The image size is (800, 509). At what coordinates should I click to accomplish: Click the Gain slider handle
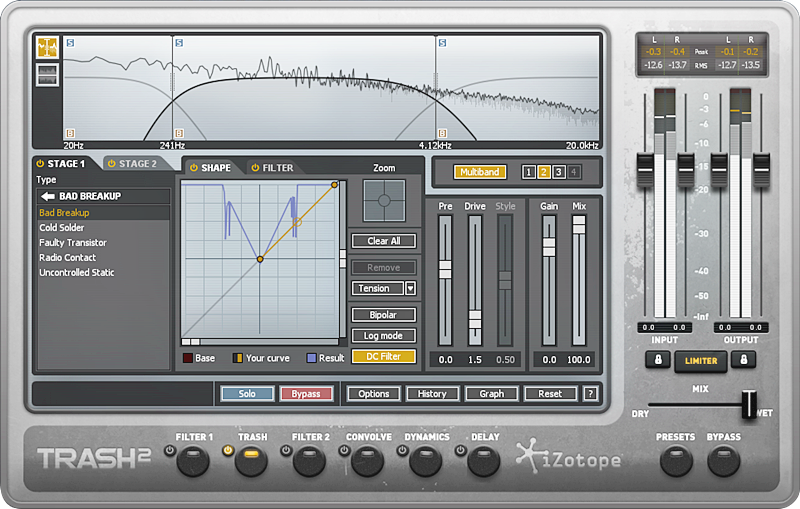click(549, 247)
